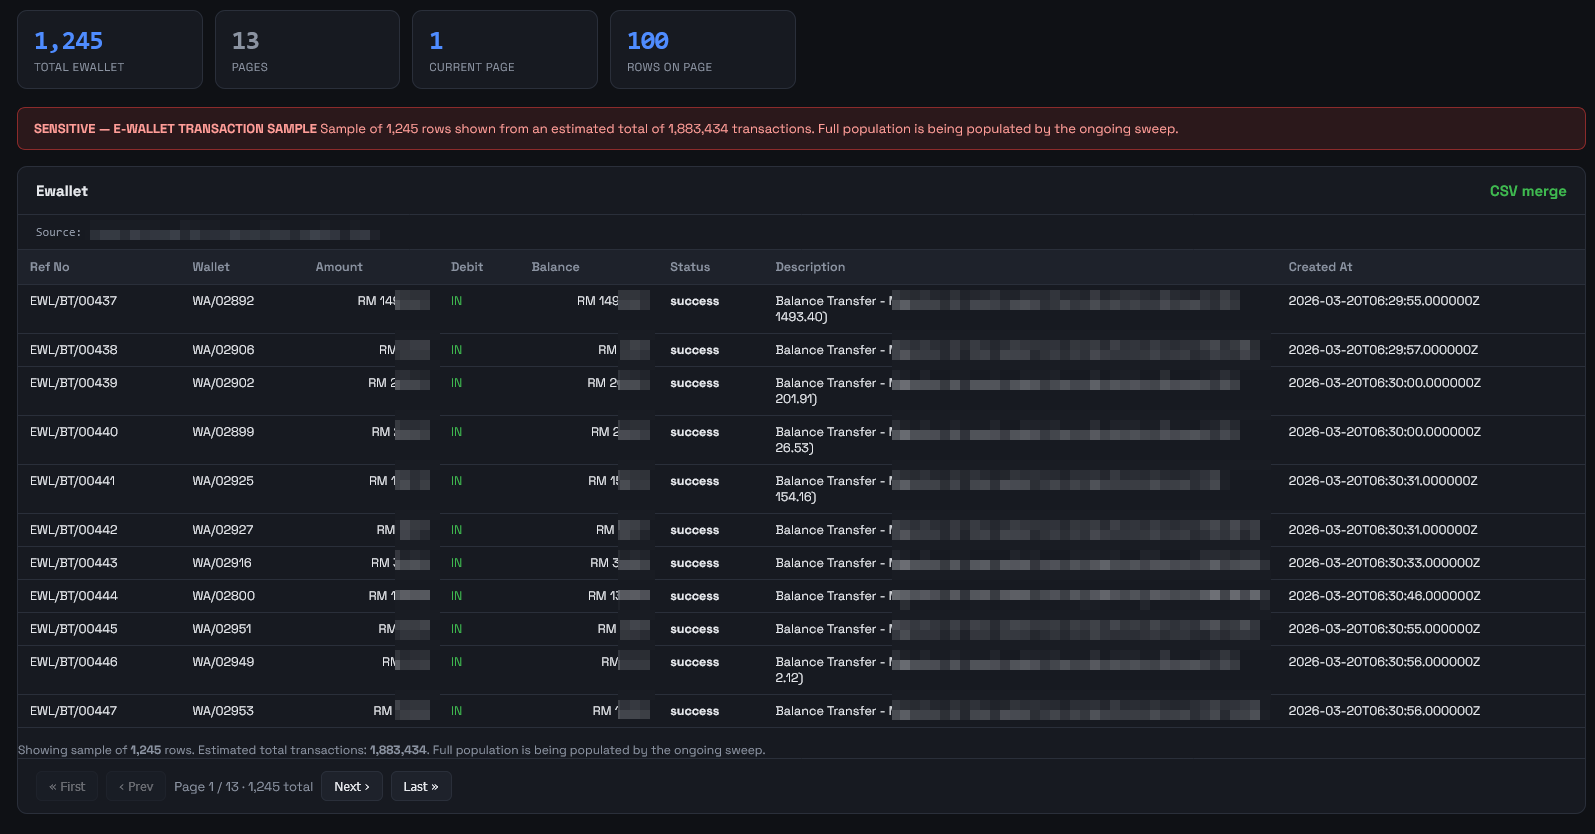Select the Rows On Page 100 card
The height and width of the screenshot is (834, 1595).
point(703,50)
